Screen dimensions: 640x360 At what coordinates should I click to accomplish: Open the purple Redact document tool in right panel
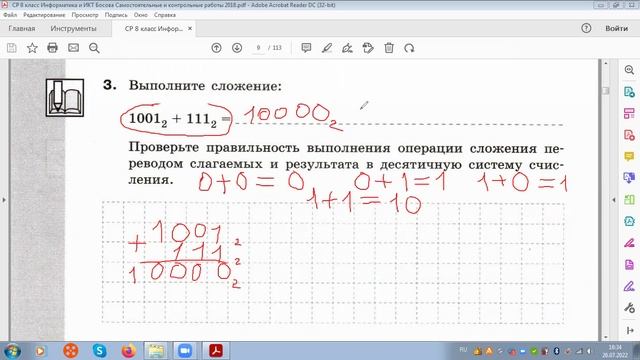tap(629, 264)
